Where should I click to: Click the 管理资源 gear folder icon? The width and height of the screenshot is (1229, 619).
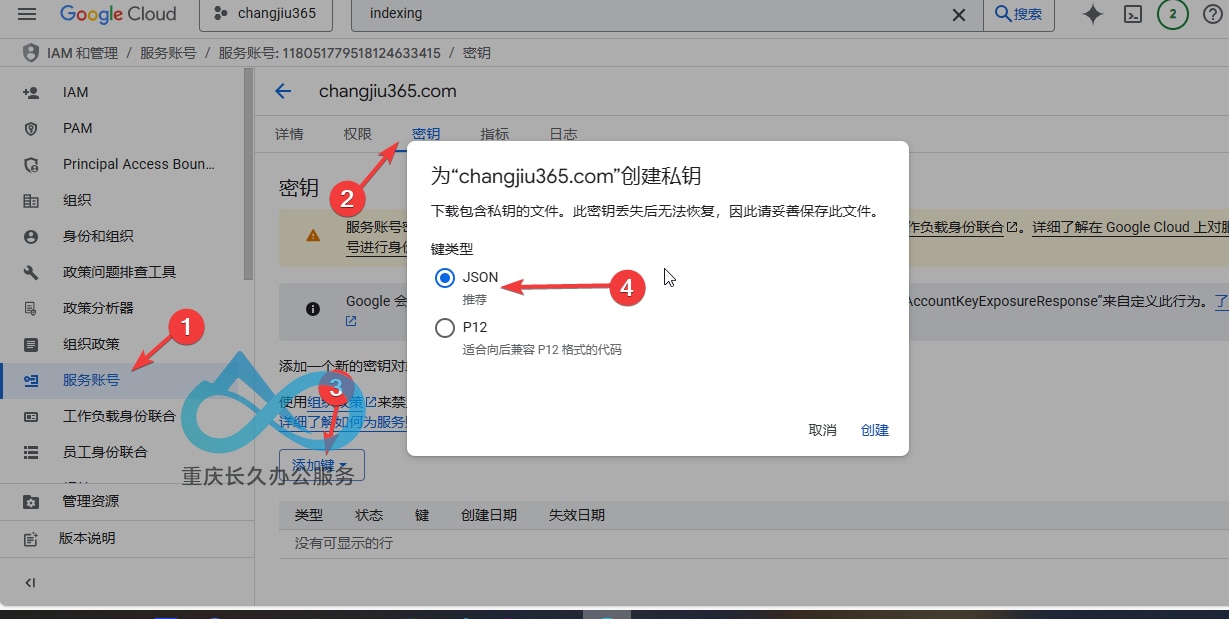tap(31, 501)
